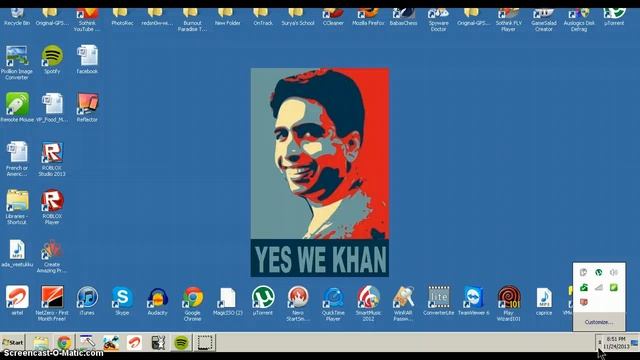
Task: Open the Audacity desktop shortcut
Action: (157, 301)
